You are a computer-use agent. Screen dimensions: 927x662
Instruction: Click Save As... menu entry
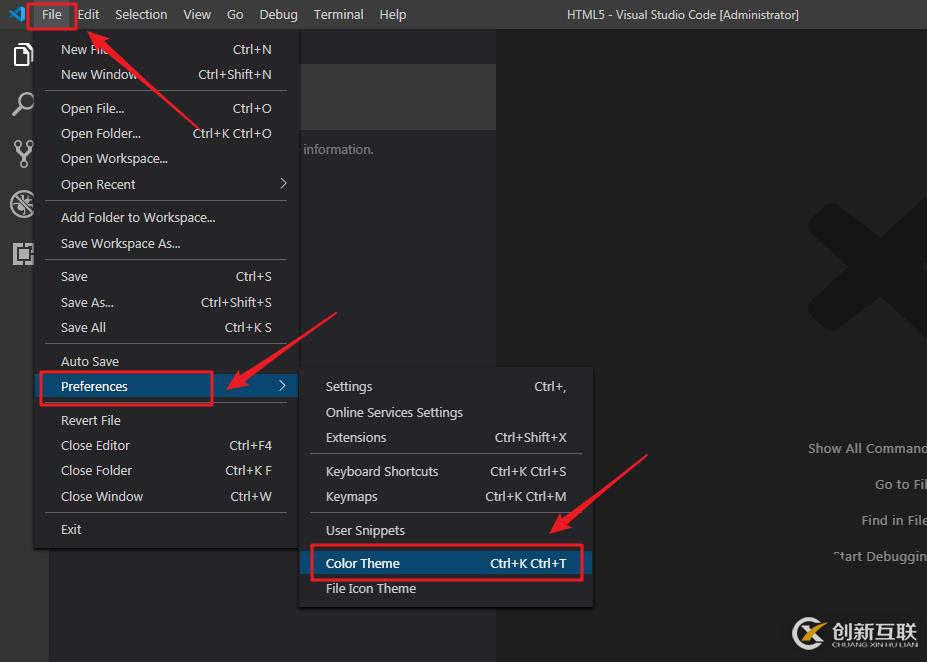point(166,303)
